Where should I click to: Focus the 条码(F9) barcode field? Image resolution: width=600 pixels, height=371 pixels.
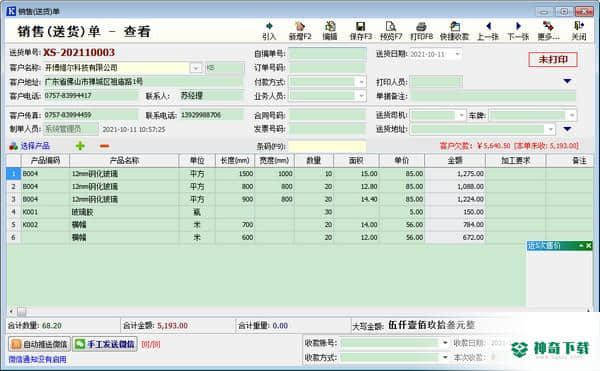coord(327,146)
